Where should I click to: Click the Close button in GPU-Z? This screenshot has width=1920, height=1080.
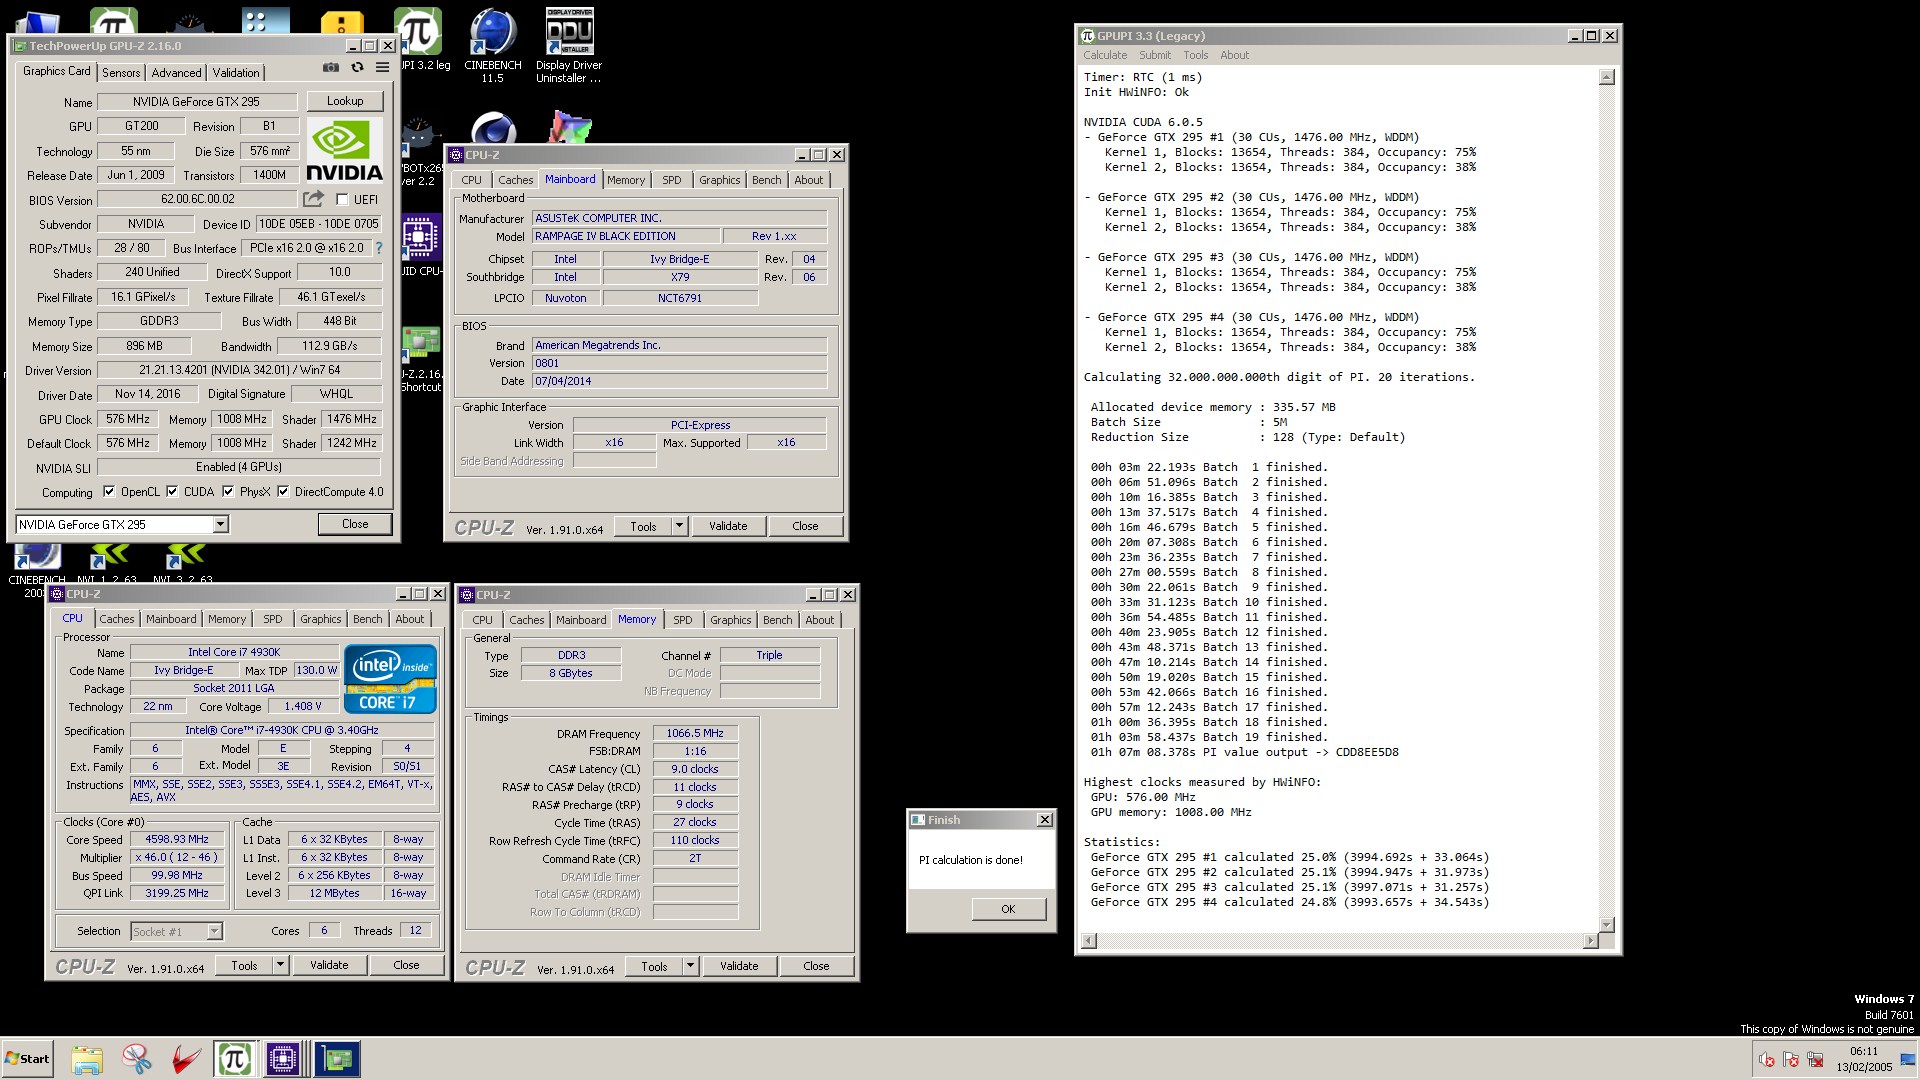(x=355, y=524)
